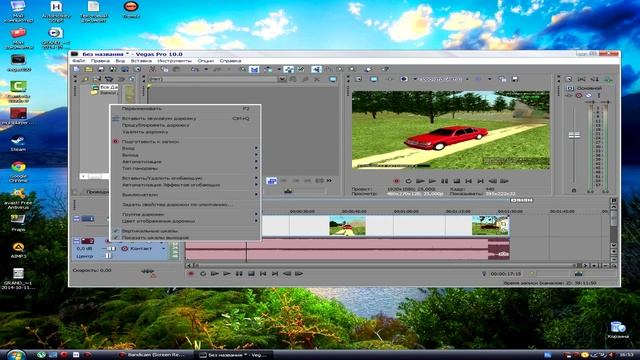Click Play button under the video preview
The width and height of the screenshot is (640, 360).
[432, 181]
